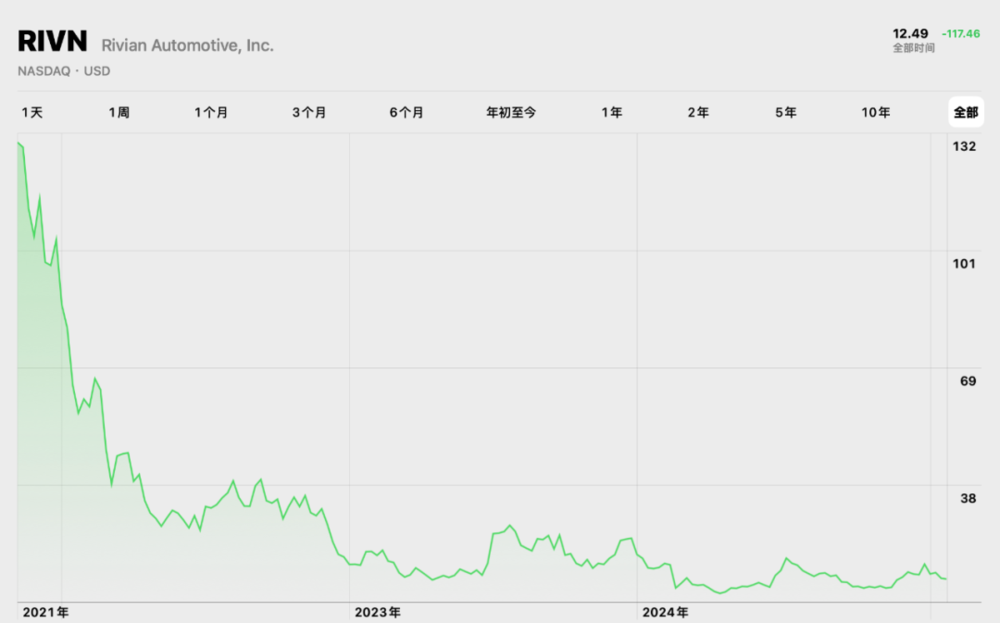
Task: Click the 132 price axis value
Action: click(x=964, y=147)
